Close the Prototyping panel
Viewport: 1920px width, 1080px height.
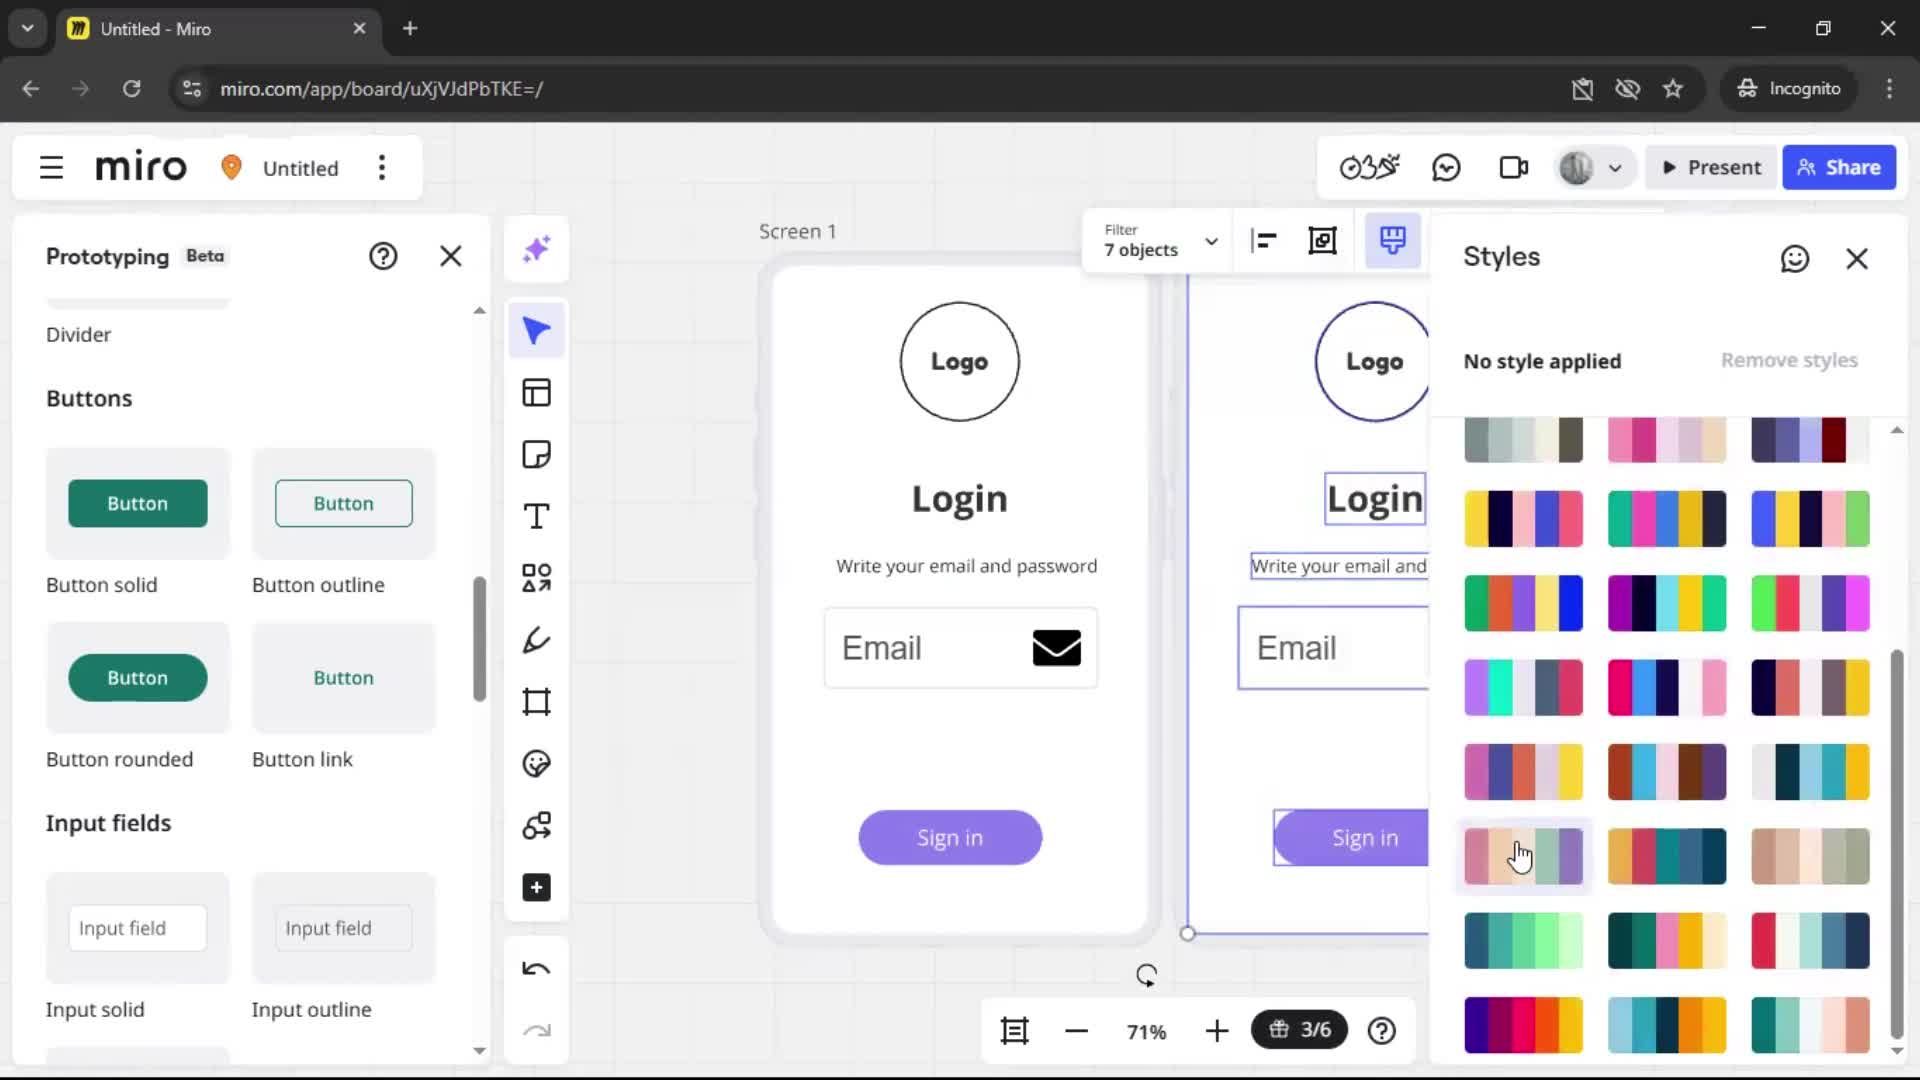point(451,257)
